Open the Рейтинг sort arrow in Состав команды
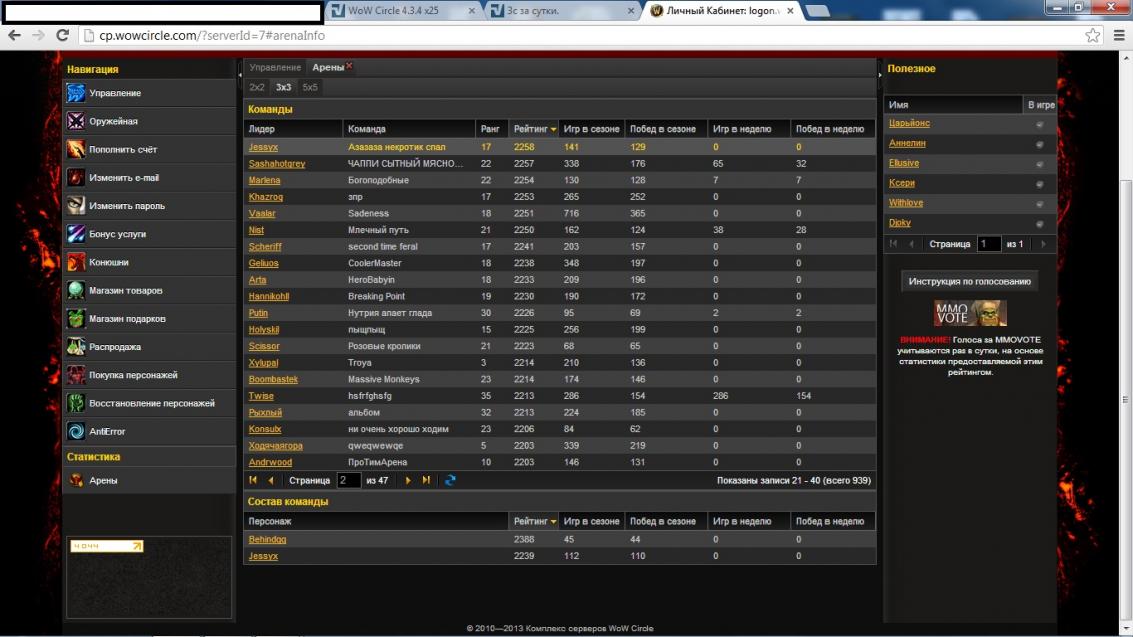 click(553, 522)
